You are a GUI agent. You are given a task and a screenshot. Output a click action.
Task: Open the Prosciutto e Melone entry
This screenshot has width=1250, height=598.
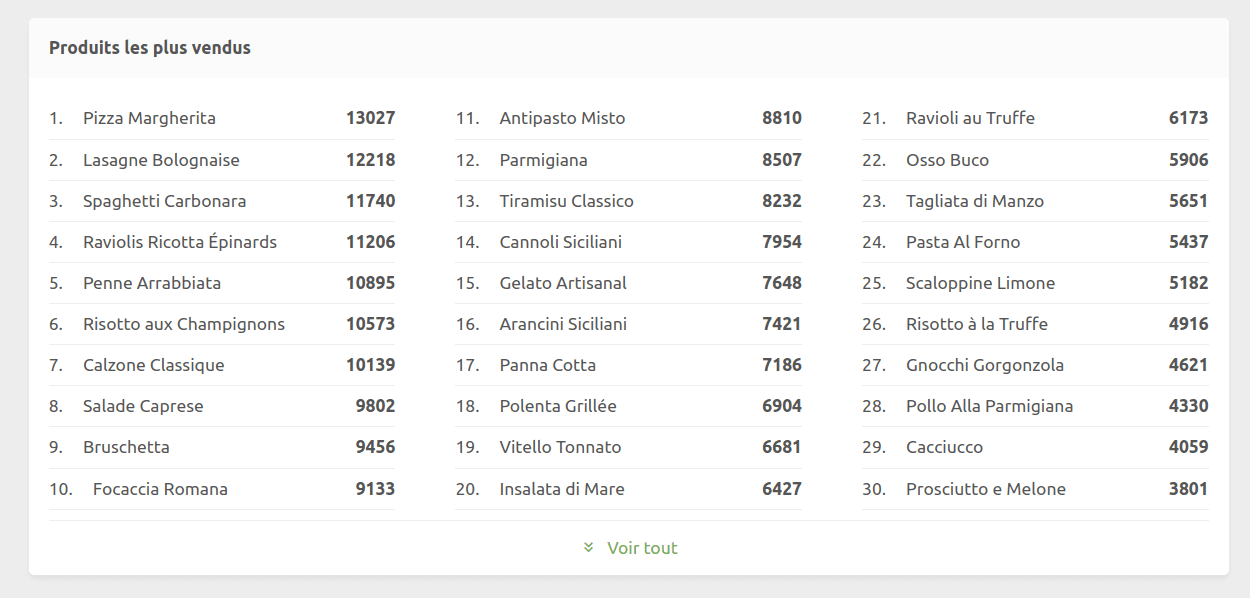[x=983, y=489]
